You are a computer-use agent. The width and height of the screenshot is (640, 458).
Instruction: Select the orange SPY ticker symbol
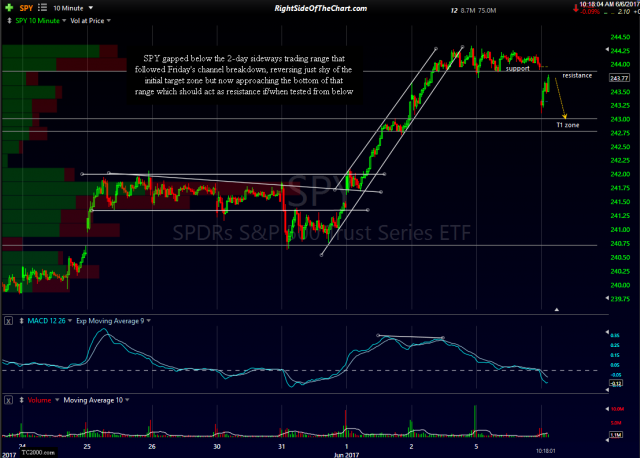coord(26,8)
